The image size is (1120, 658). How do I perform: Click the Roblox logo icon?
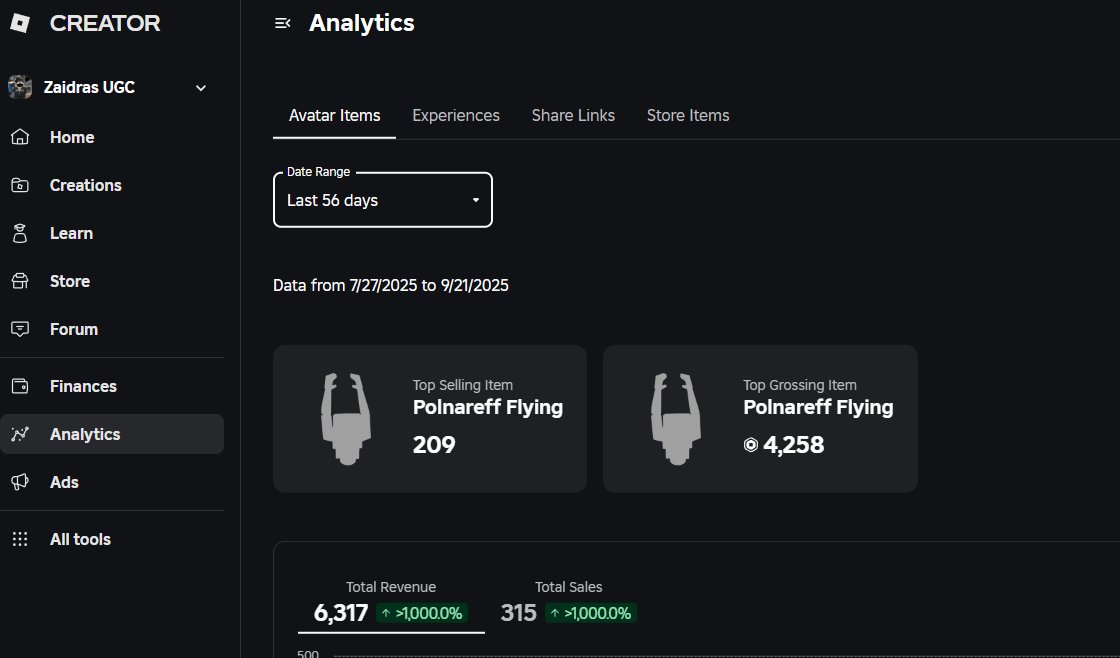point(20,24)
